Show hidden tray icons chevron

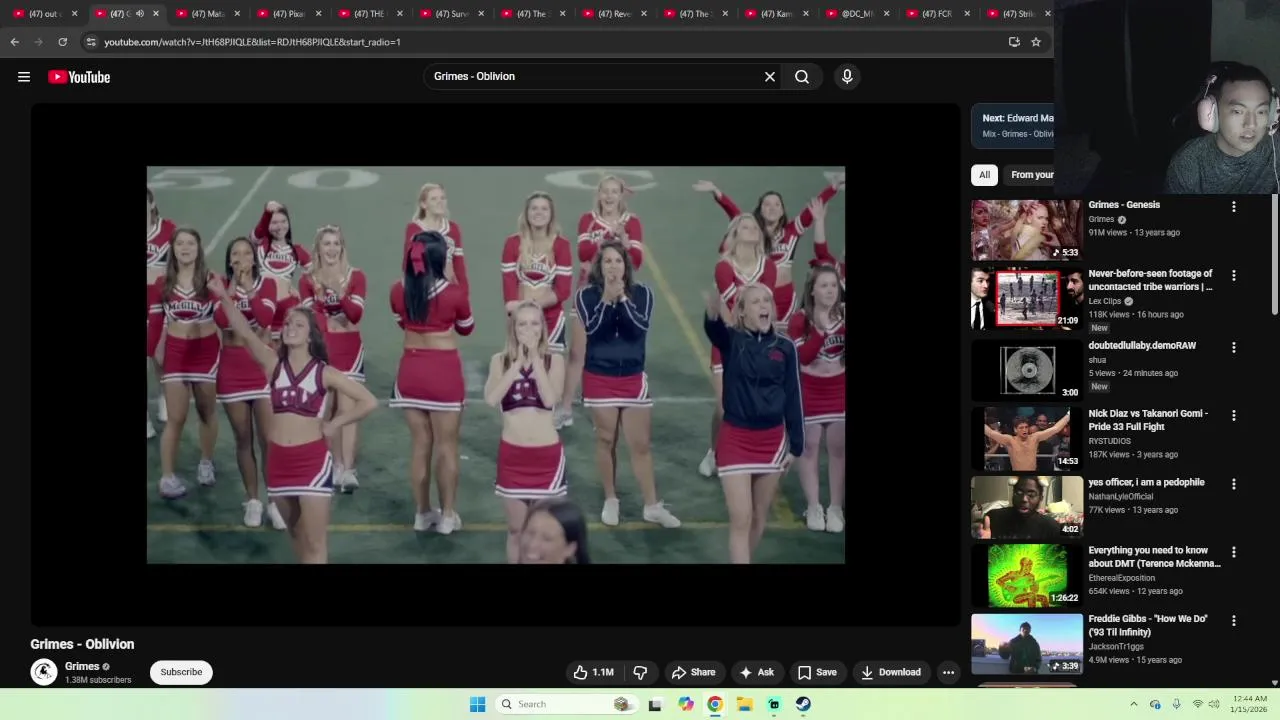point(1133,704)
